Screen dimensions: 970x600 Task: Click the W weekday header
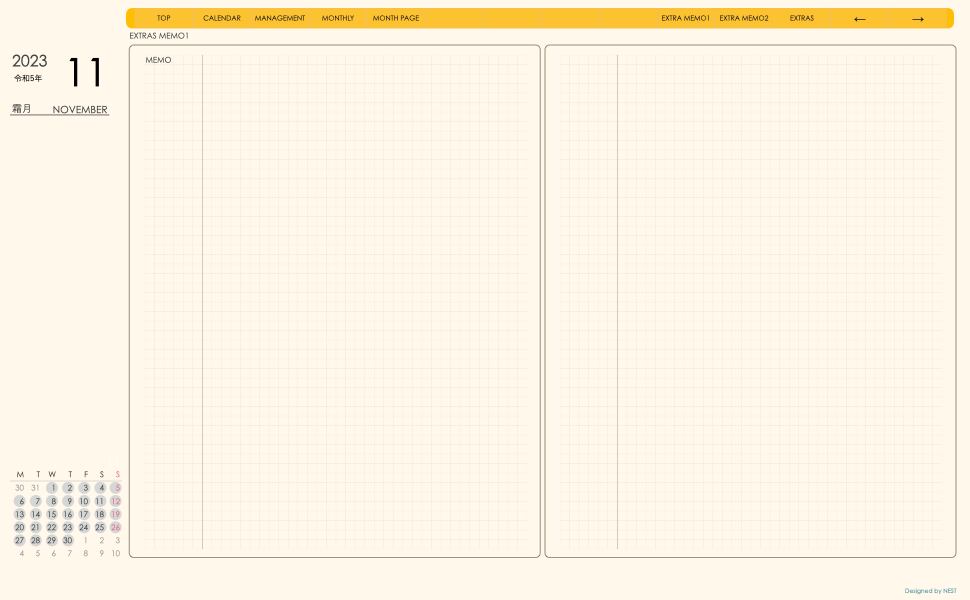(x=52, y=474)
